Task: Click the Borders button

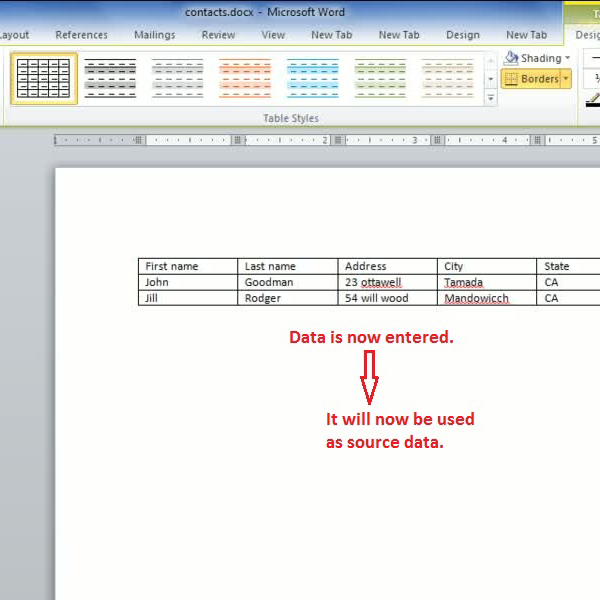Action: [531, 79]
